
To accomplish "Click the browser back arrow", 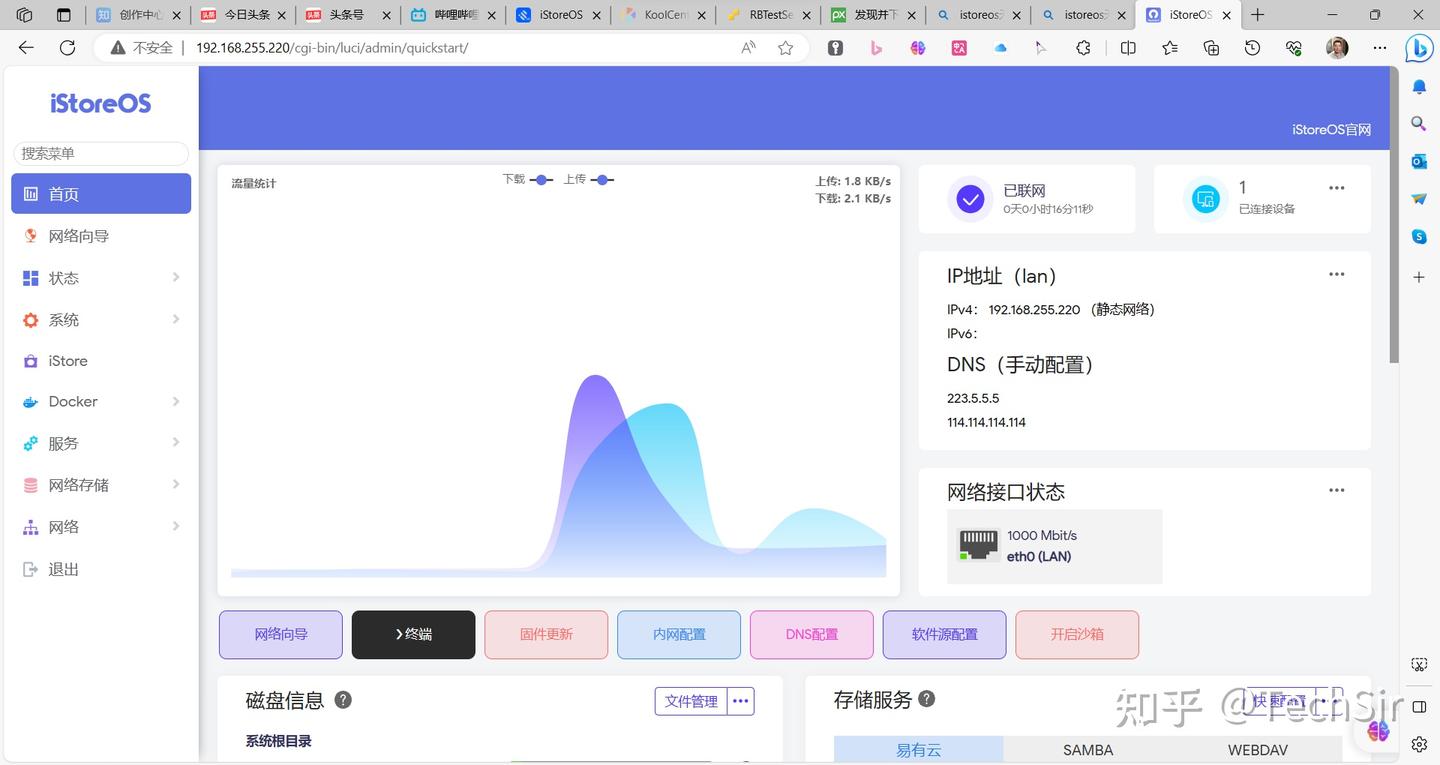I will pyautogui.click(x=26, y=48).
